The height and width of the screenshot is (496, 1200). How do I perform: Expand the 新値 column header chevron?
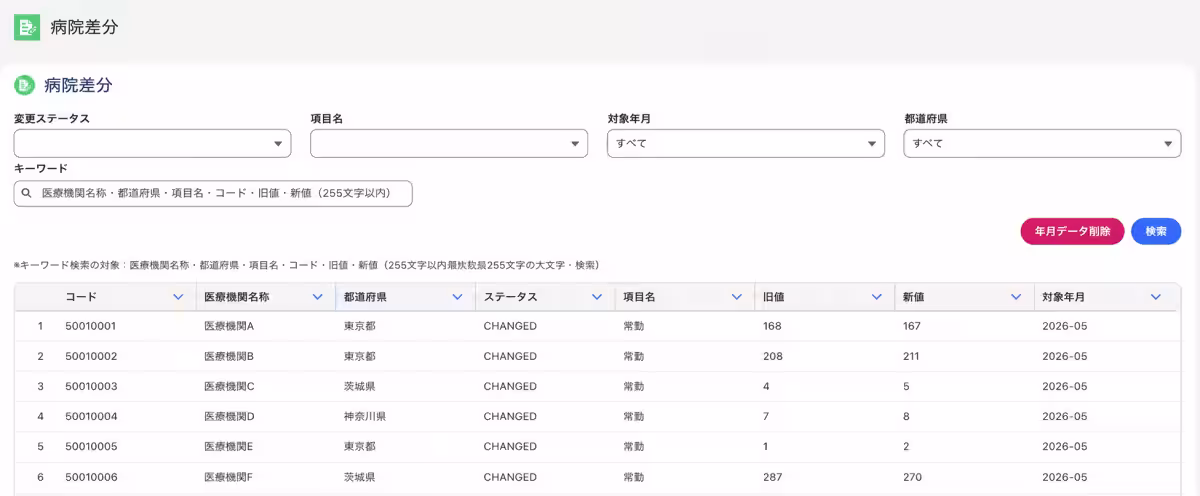coord(1016,297)
